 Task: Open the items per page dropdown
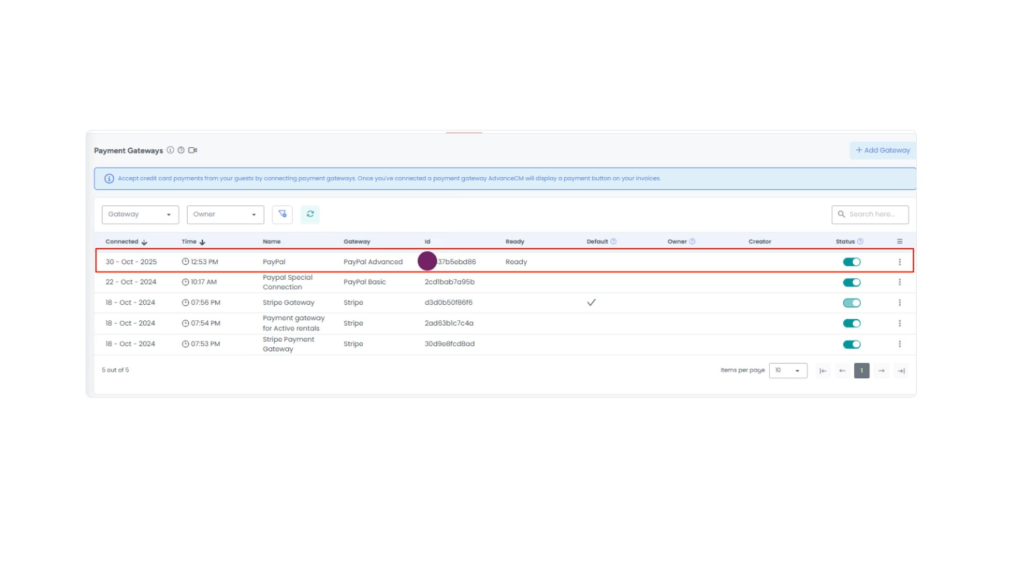pyautogui.click(x=788, y=370)
